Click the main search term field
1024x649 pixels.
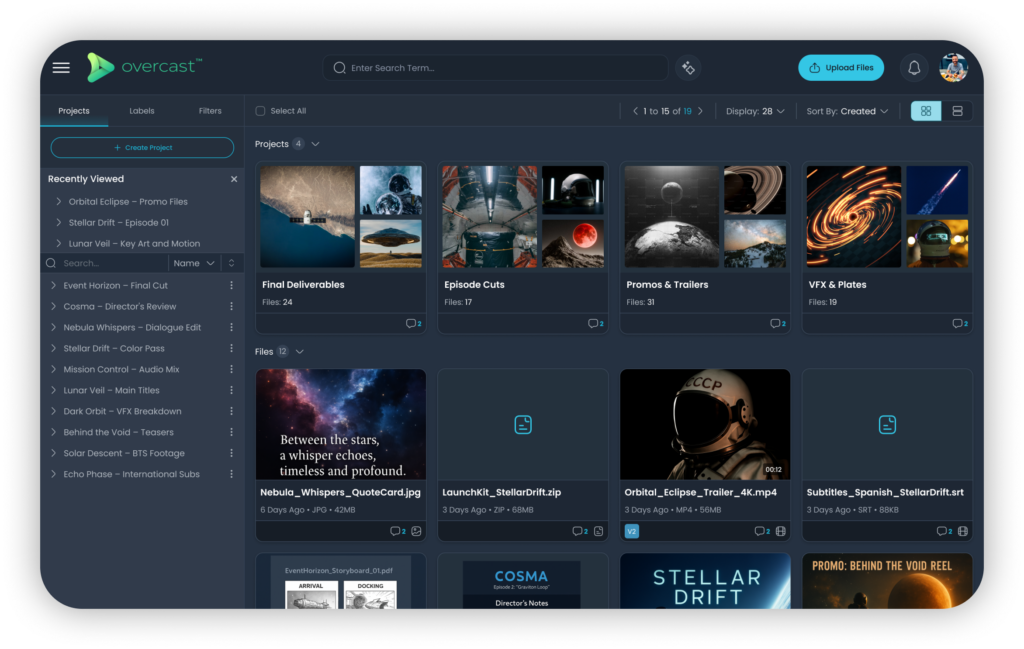pyautogui.click(x=500, y=68)
